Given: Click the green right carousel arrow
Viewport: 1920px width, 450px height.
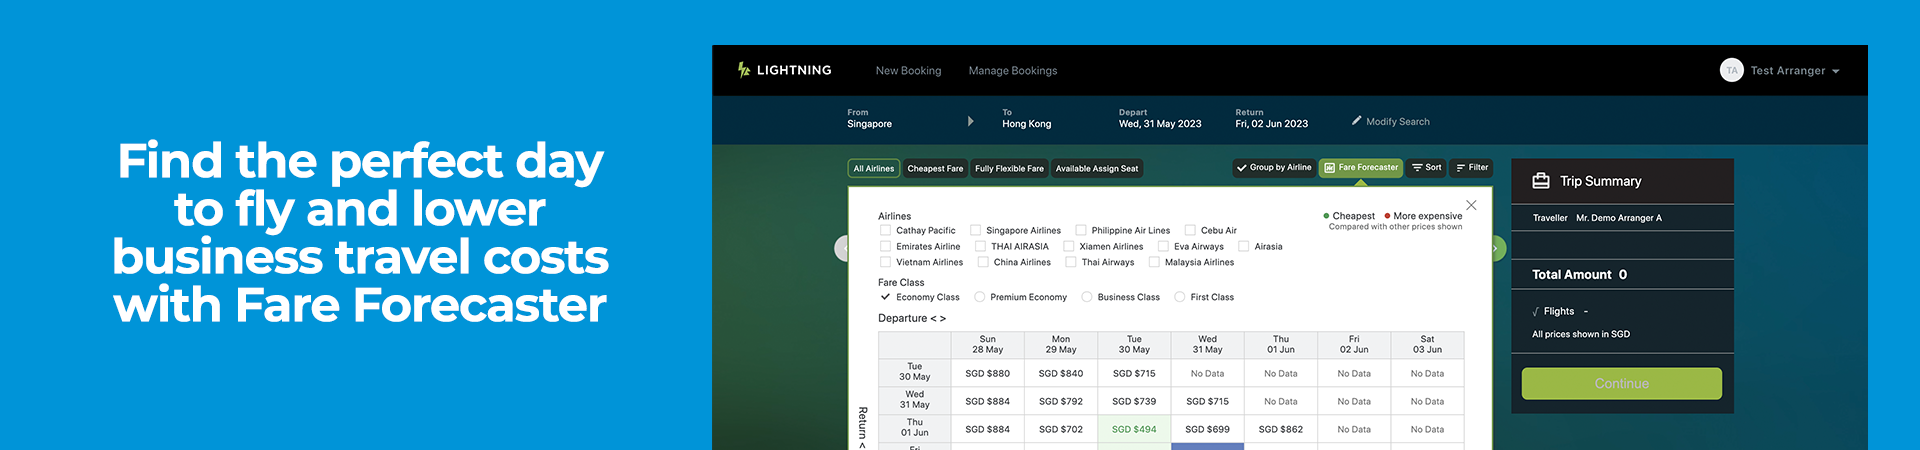Looking at the screenshot, I should click(1498, 248).
